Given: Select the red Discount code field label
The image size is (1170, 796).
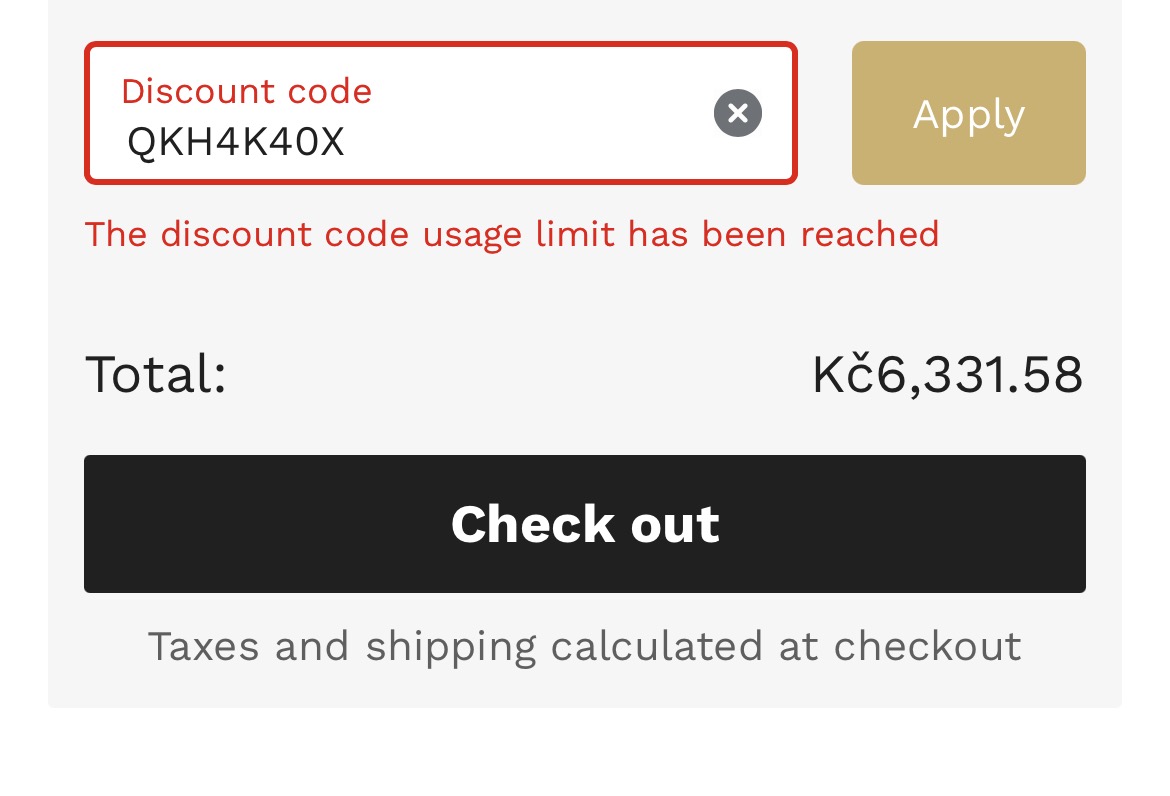Looking at the screenshot, I should (x=246, y=91).
